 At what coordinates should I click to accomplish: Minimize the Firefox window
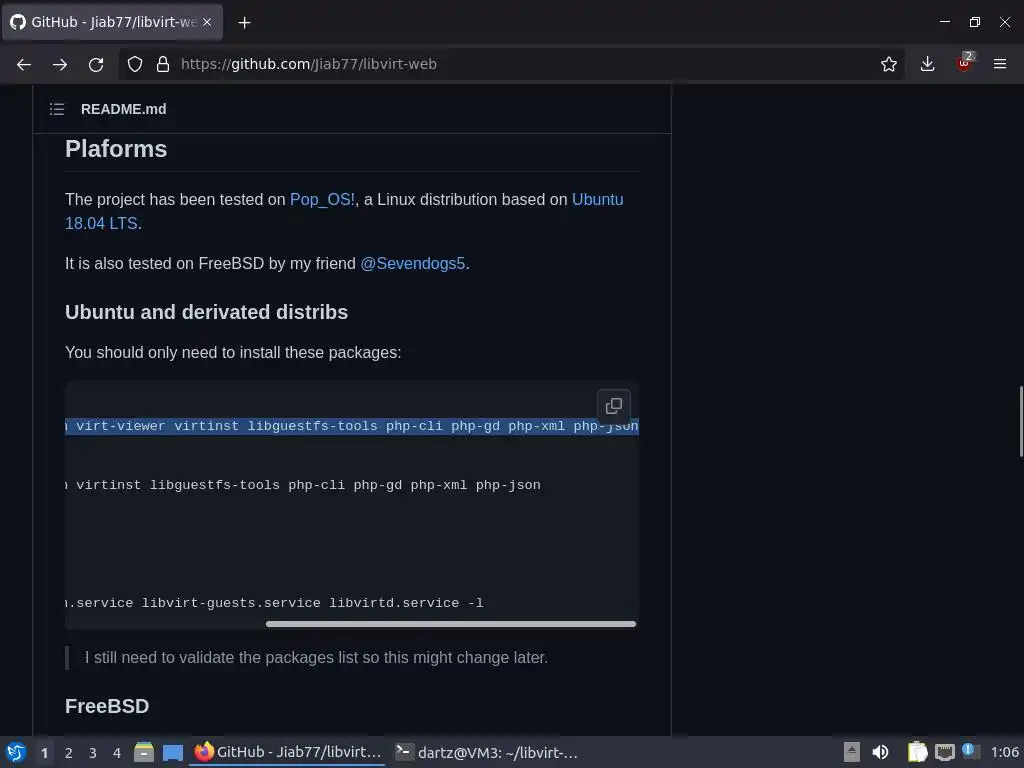(945, 22)
